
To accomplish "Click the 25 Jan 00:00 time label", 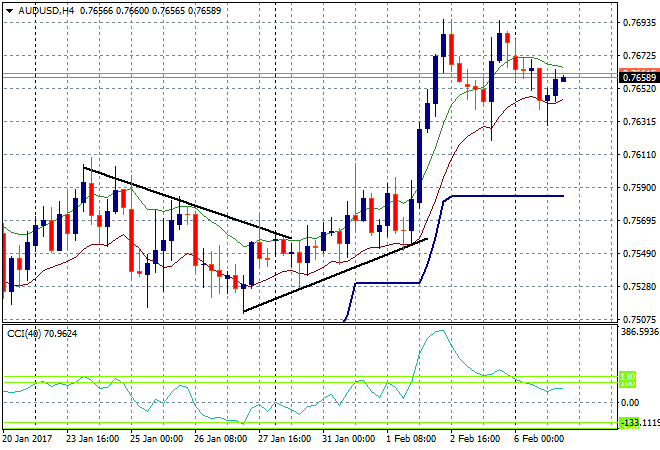I will [x=157, y=439].
